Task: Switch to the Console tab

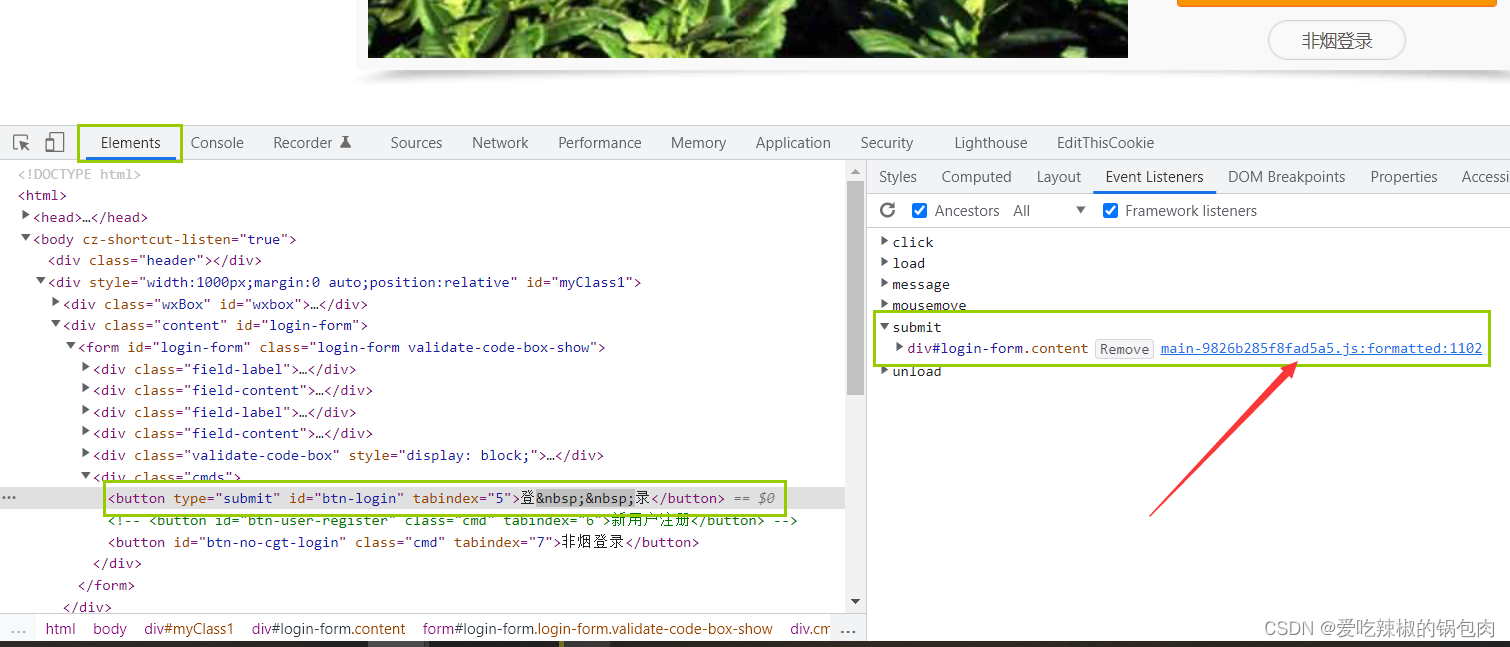Action: pos(217,143)
